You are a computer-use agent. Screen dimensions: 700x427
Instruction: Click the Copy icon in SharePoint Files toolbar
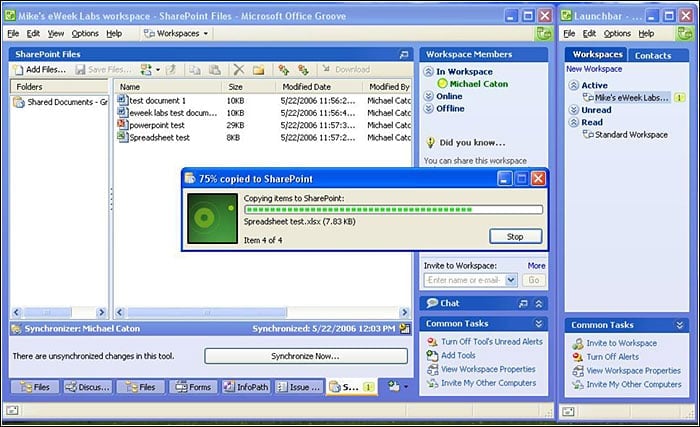click(x=194, y=70)
